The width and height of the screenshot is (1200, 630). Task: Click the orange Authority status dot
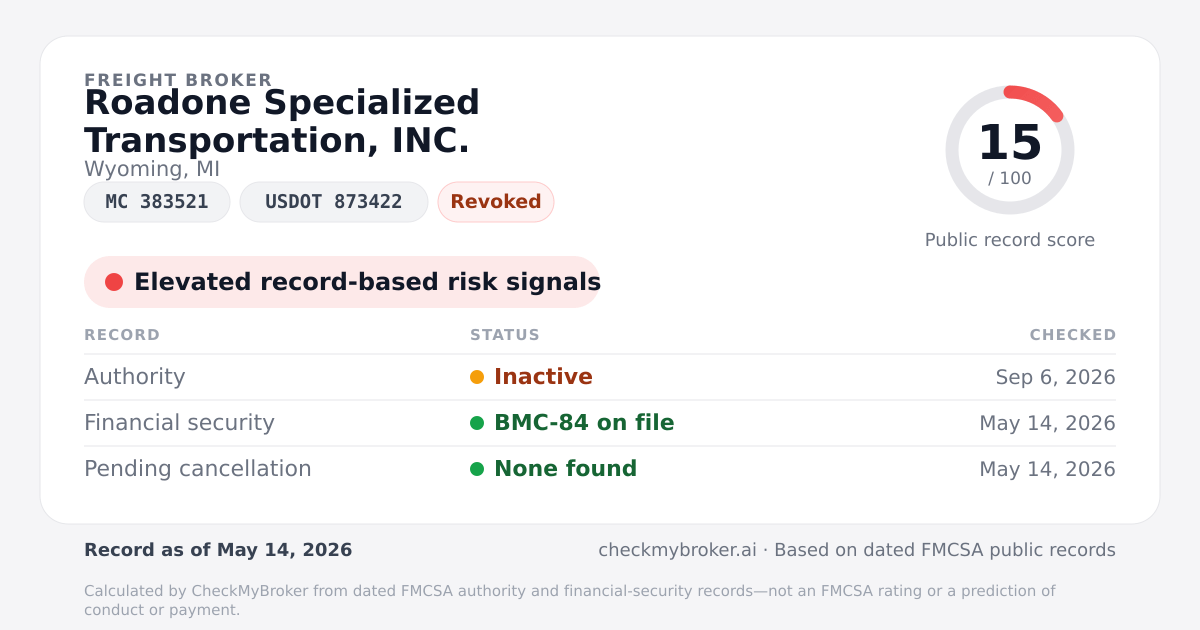477,377
